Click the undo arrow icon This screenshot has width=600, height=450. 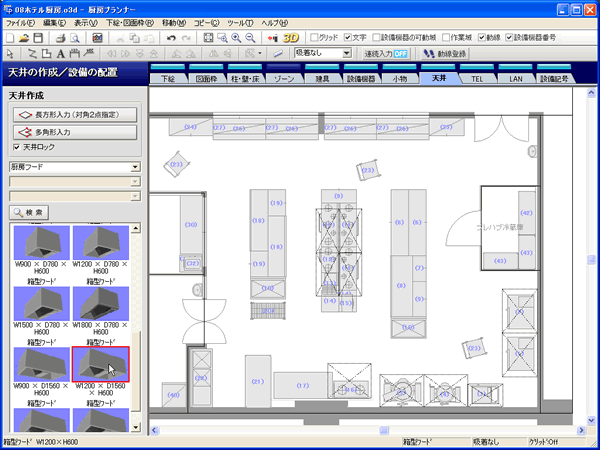click(x=172, y=37)
